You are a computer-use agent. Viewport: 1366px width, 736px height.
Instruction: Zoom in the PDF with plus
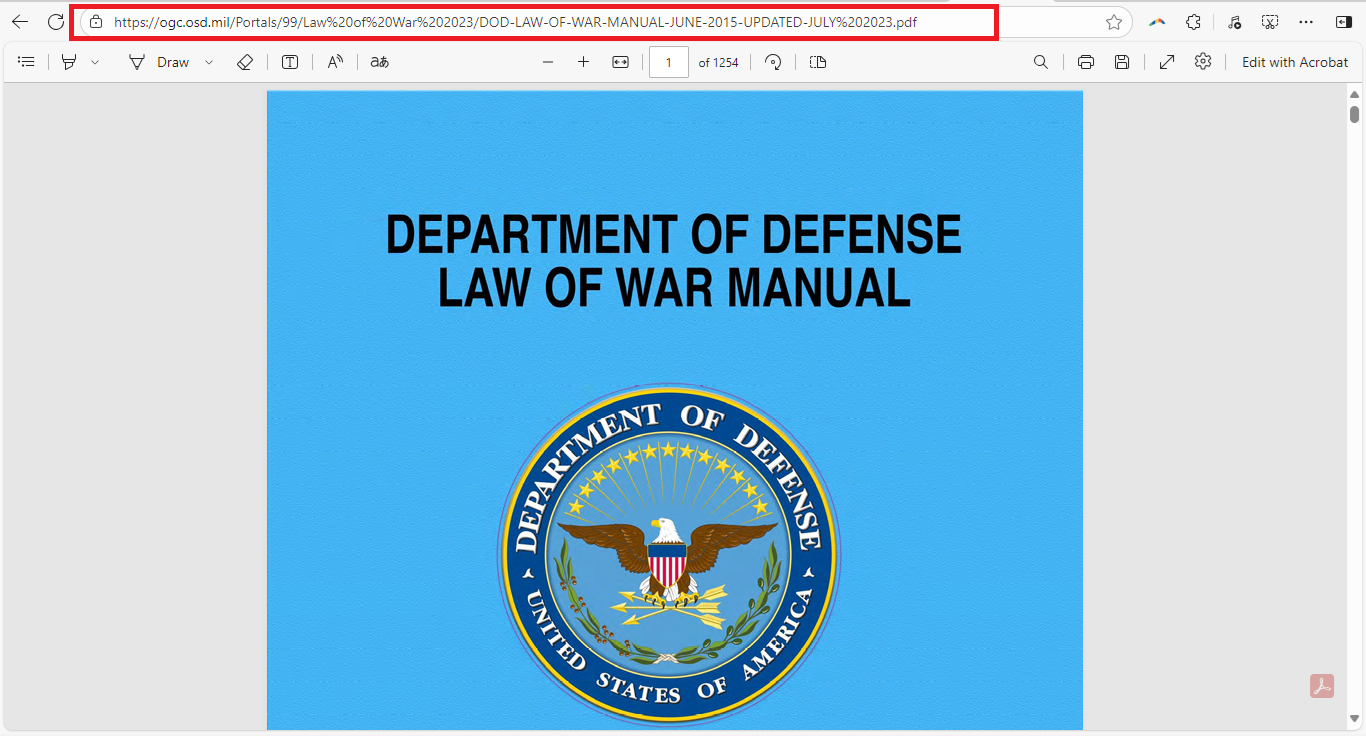pos(584,62)
